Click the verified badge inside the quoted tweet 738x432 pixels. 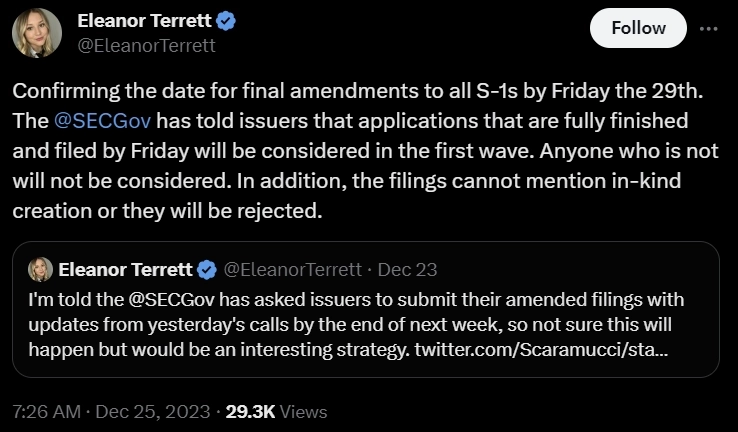207,270
